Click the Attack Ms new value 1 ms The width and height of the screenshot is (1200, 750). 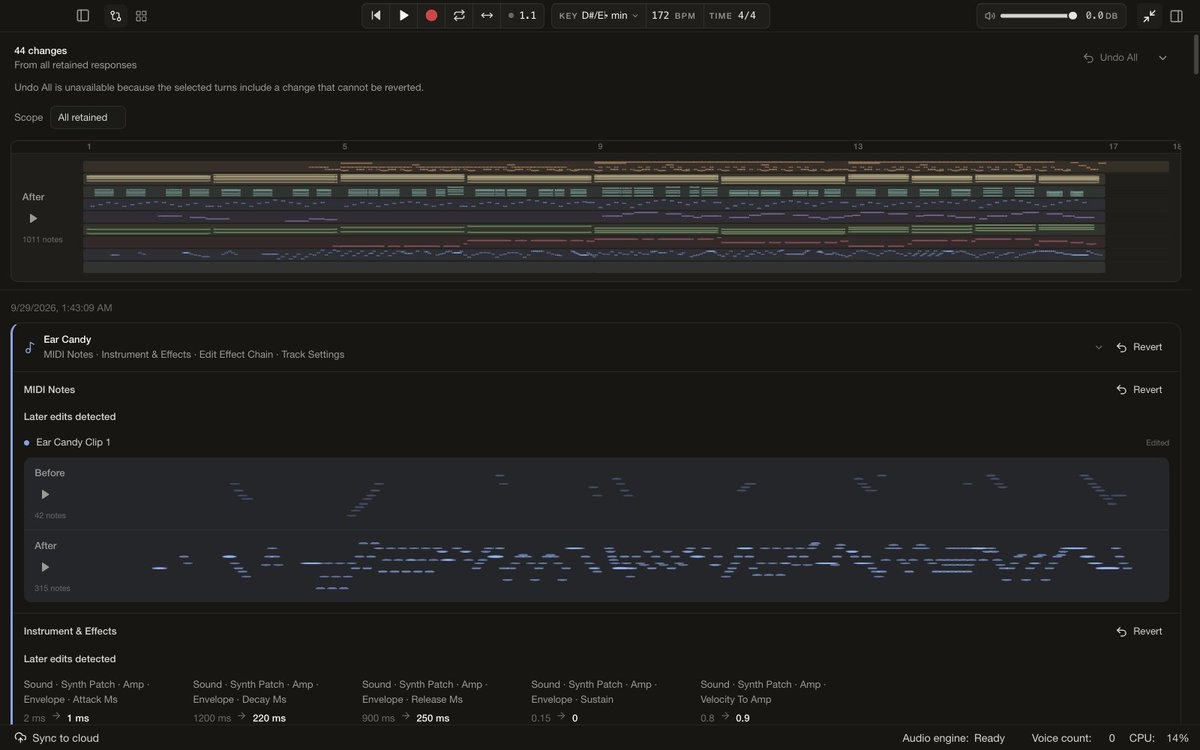point(78,718)
